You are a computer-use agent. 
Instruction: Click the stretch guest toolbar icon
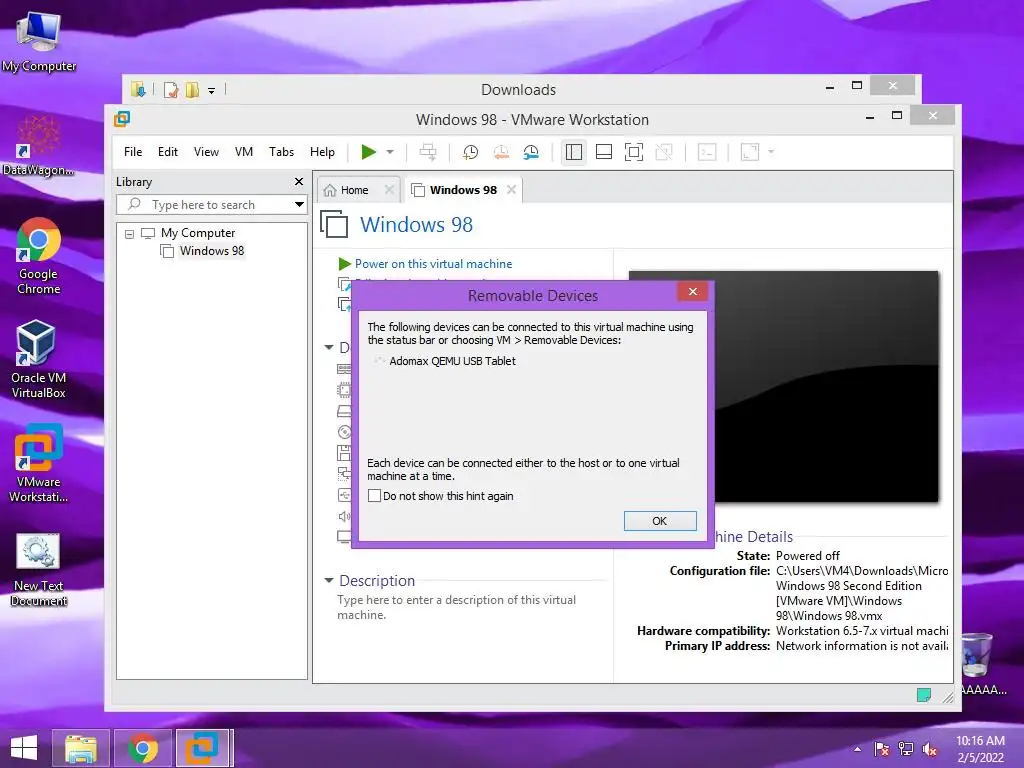pos(750,152)
